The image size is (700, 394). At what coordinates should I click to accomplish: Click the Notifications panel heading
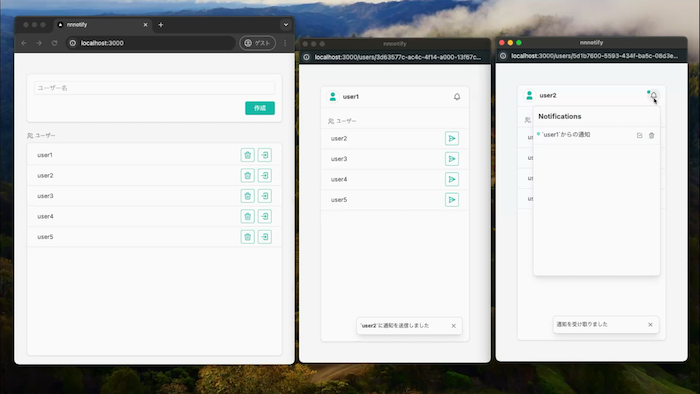[x=559, y=116]
